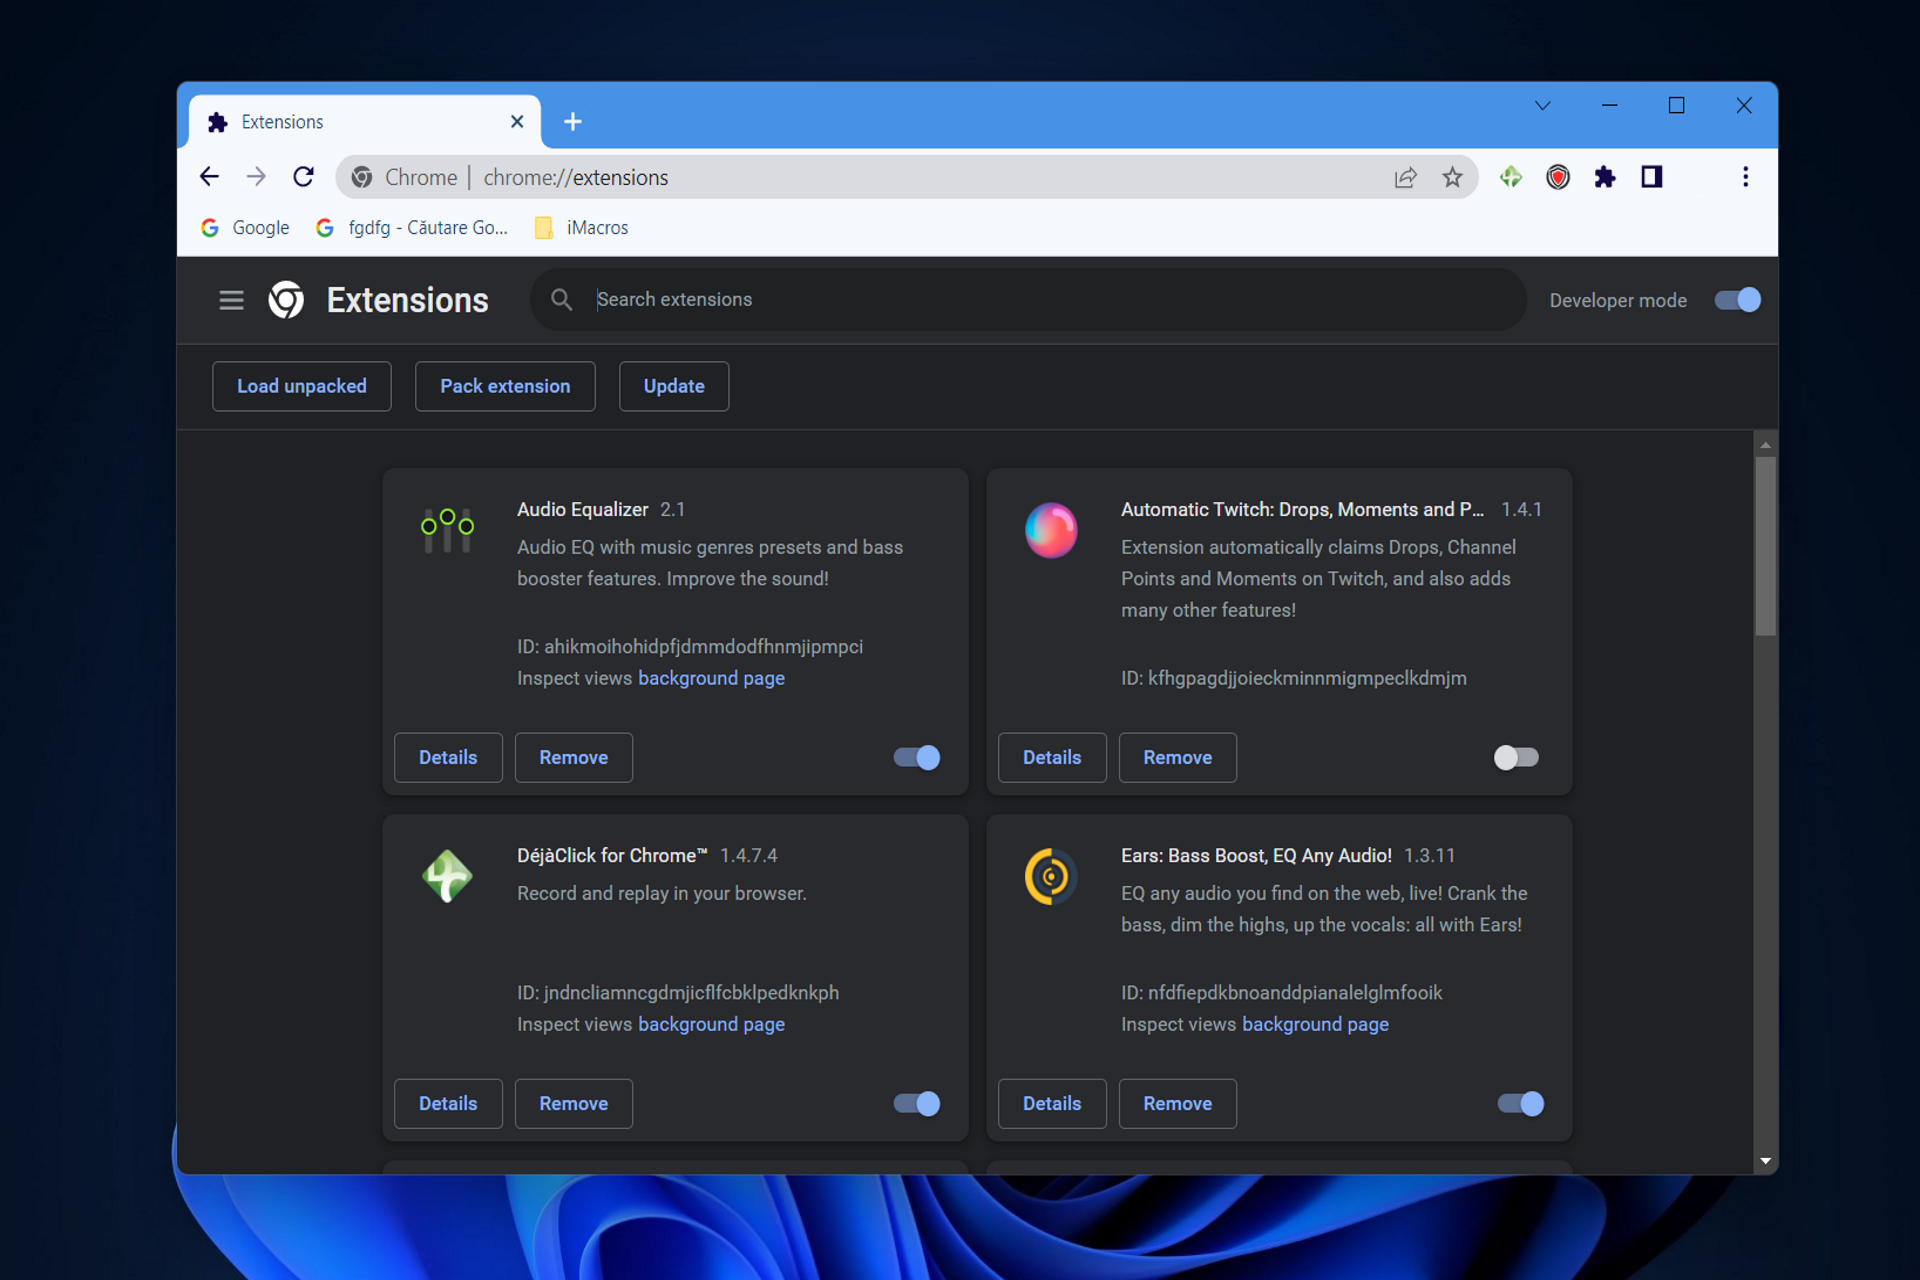
Task: Disable the Ears Bass Boost extension
Action: 1521,1104
